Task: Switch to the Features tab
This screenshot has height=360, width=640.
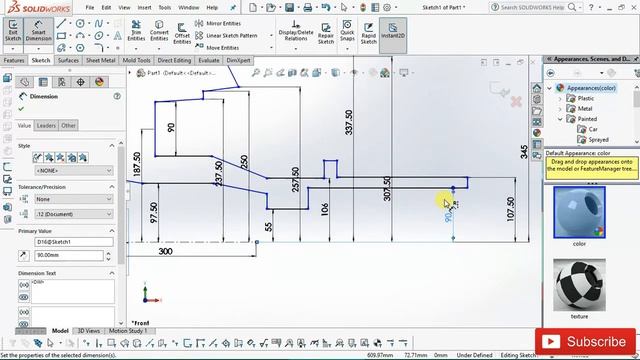Action: coord(14,60)
